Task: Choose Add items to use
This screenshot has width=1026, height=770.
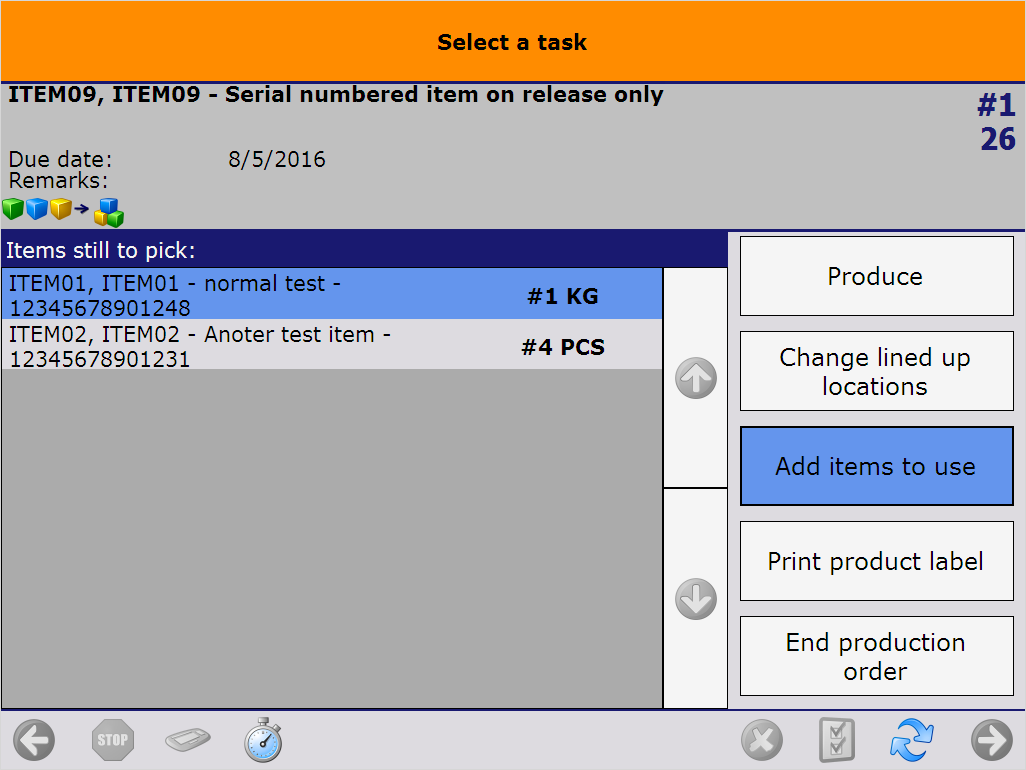Action: pyautogui.click(x=876, y=466)
